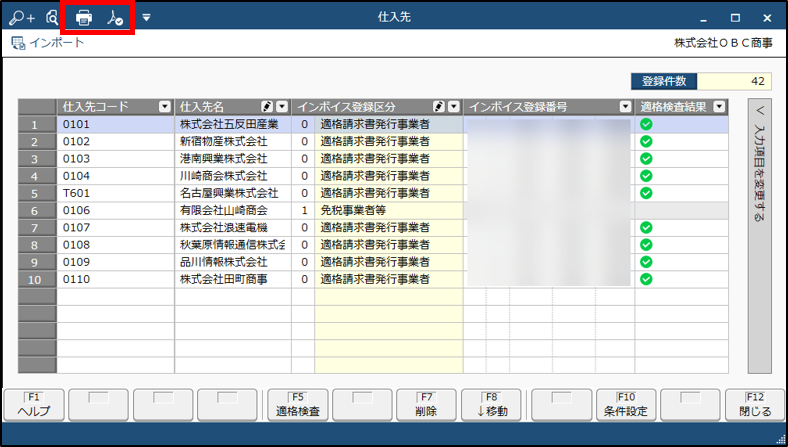The width and height of the screenshot is (788, 447).
Task: Click the F10 条件設定 button
Action: [626, 405]
